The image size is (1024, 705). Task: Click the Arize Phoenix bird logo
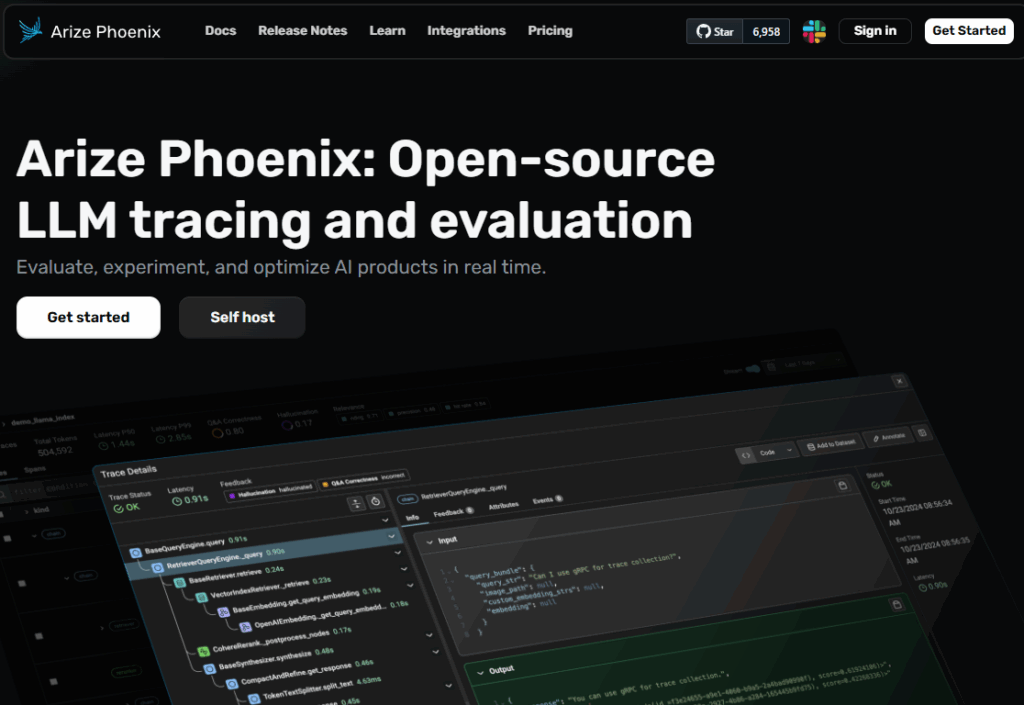tap(30, 30)
